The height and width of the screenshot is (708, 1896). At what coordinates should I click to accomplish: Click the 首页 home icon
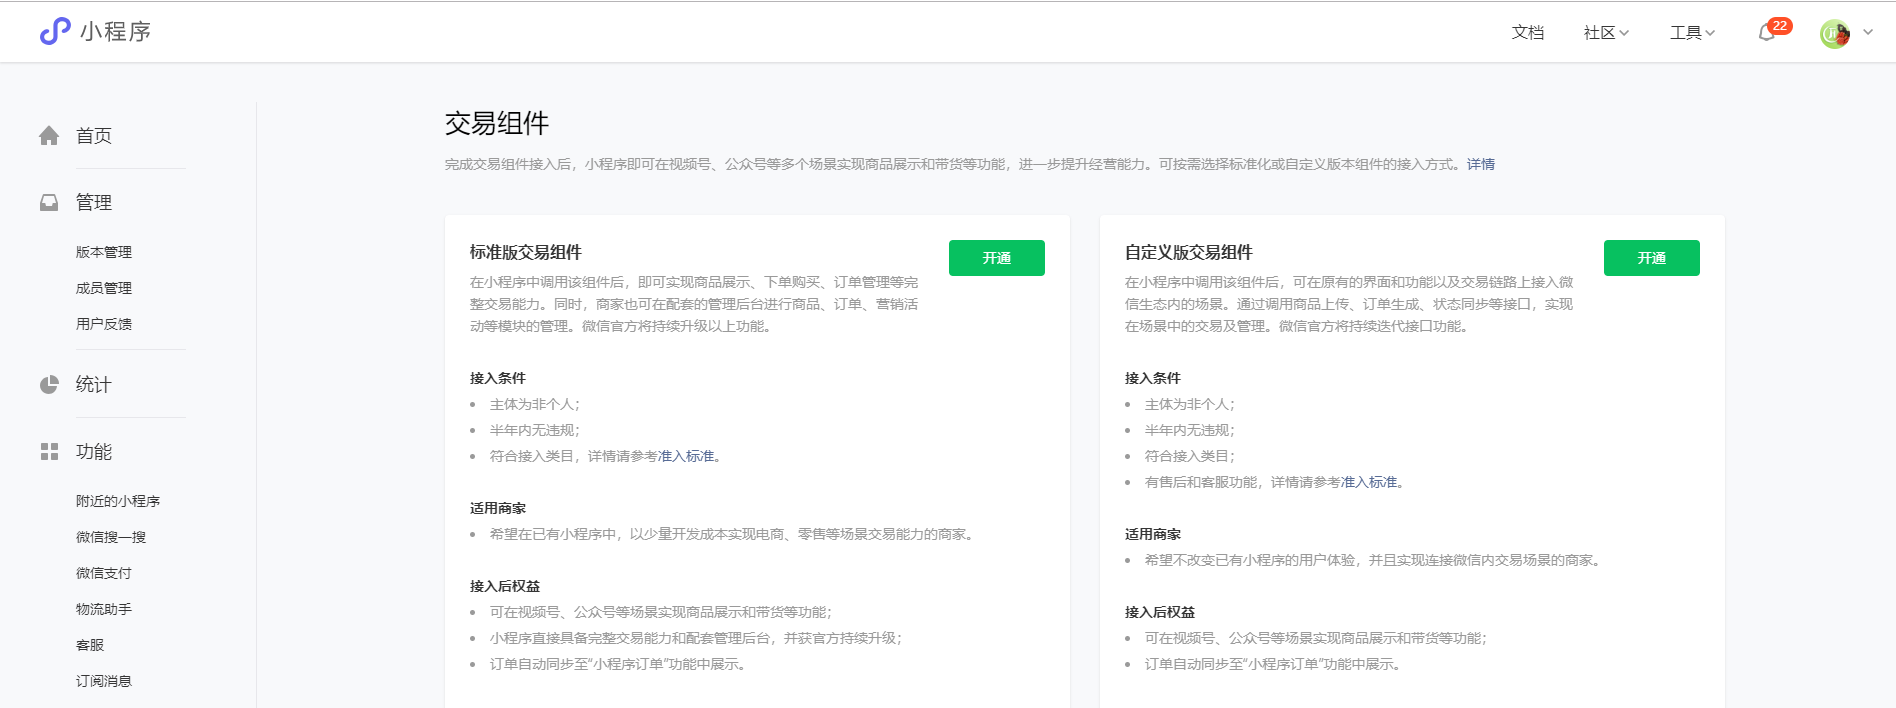(x=49, y=136)
